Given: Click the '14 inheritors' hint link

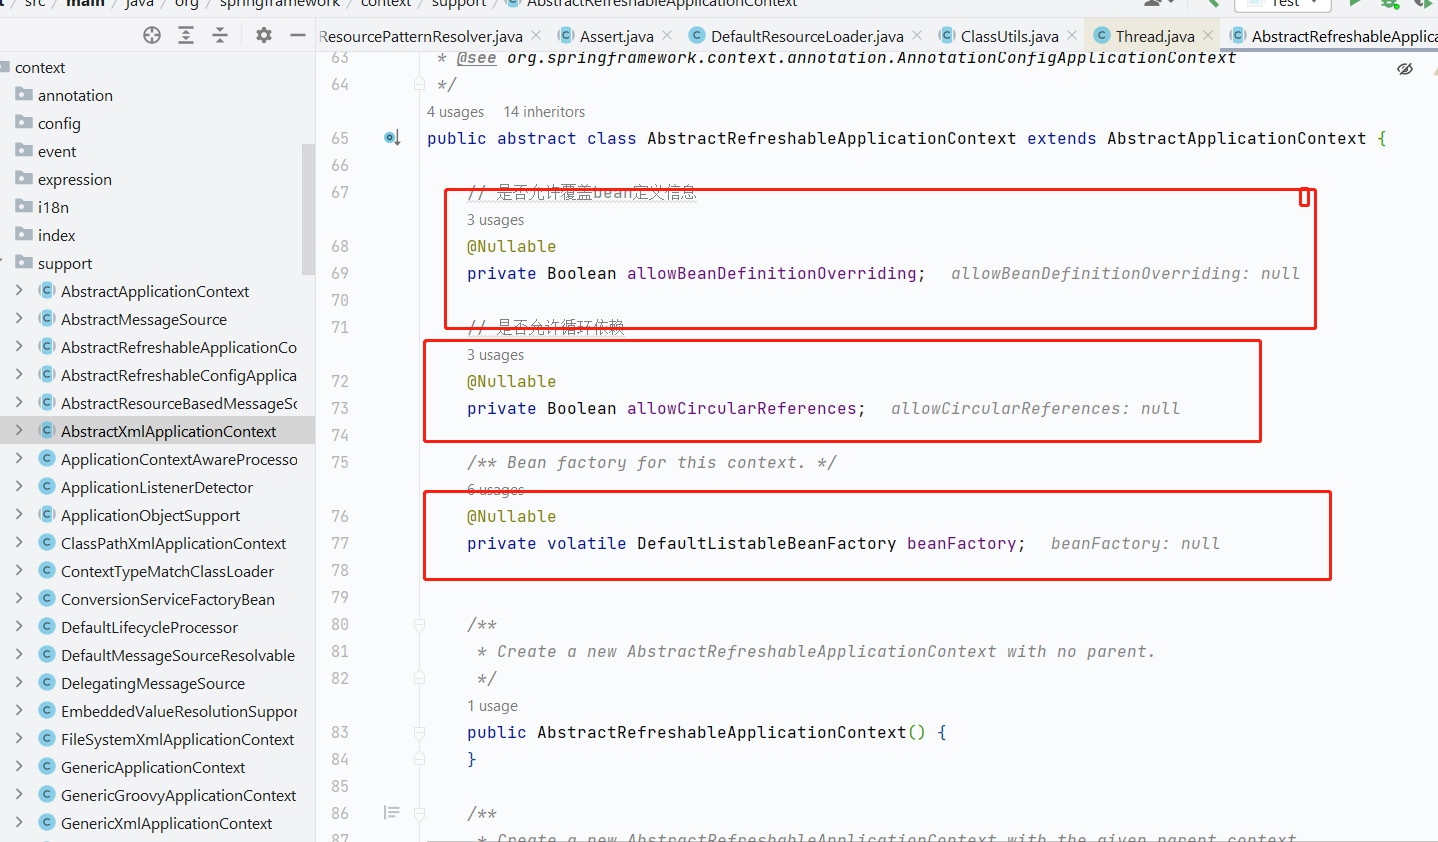Looking at the screenshot, I should pos(544,112).
